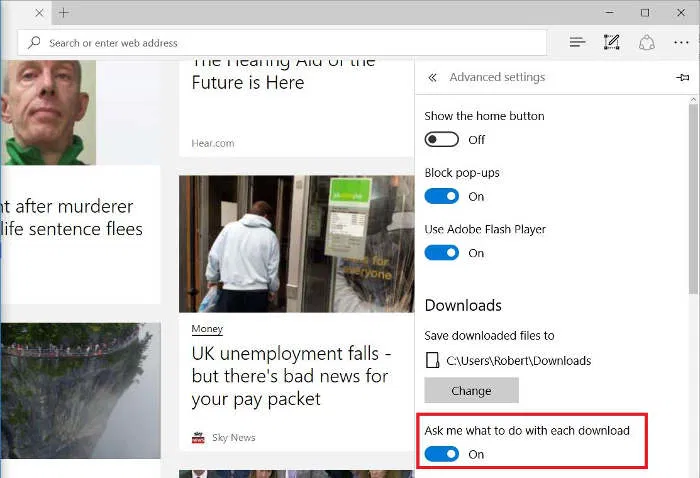Screen dimensions: 700x478
Task: Maximize the Edge browser window
Action: click(x=645, y=12)
